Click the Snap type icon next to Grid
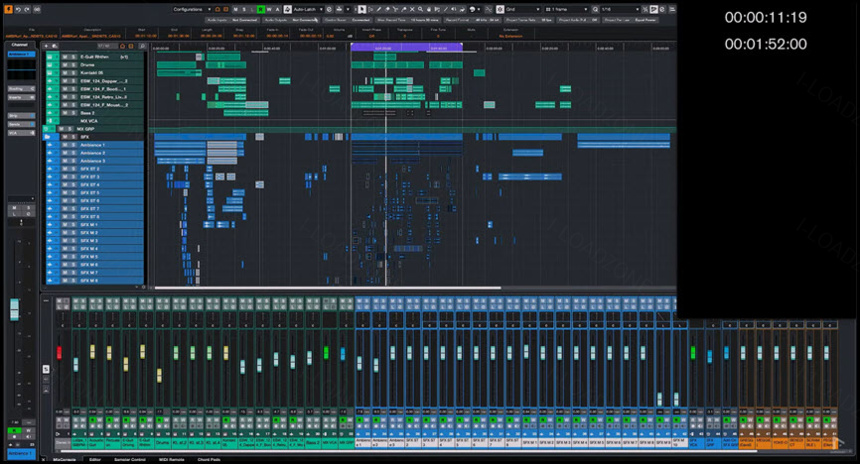Screen dimensions: 860x464 (x=500, y=9)
